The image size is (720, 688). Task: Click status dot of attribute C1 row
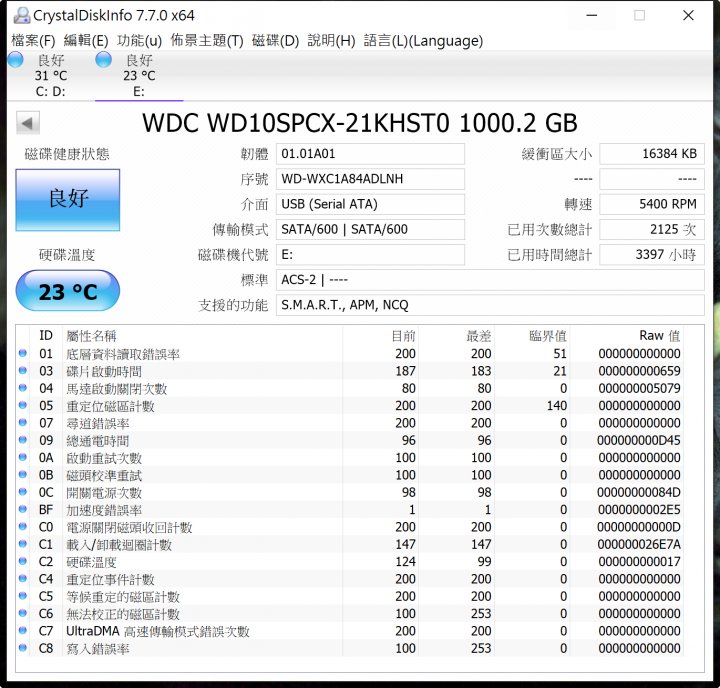tap(22, 544)
